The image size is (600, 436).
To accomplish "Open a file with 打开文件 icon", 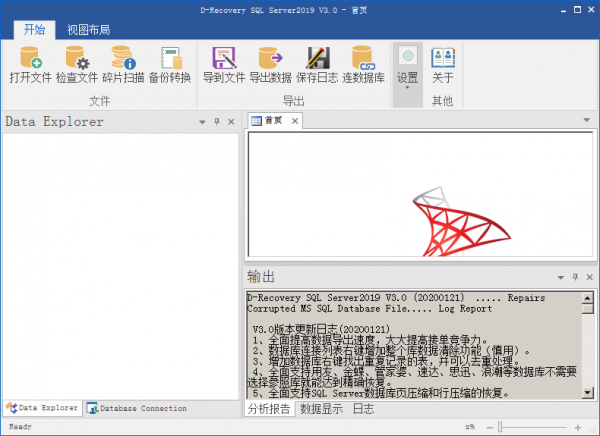I will click(31, 65).
